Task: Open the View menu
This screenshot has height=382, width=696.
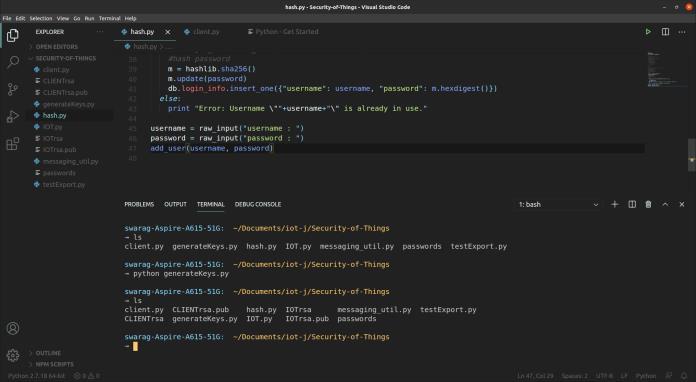Action: coord(63,18)
